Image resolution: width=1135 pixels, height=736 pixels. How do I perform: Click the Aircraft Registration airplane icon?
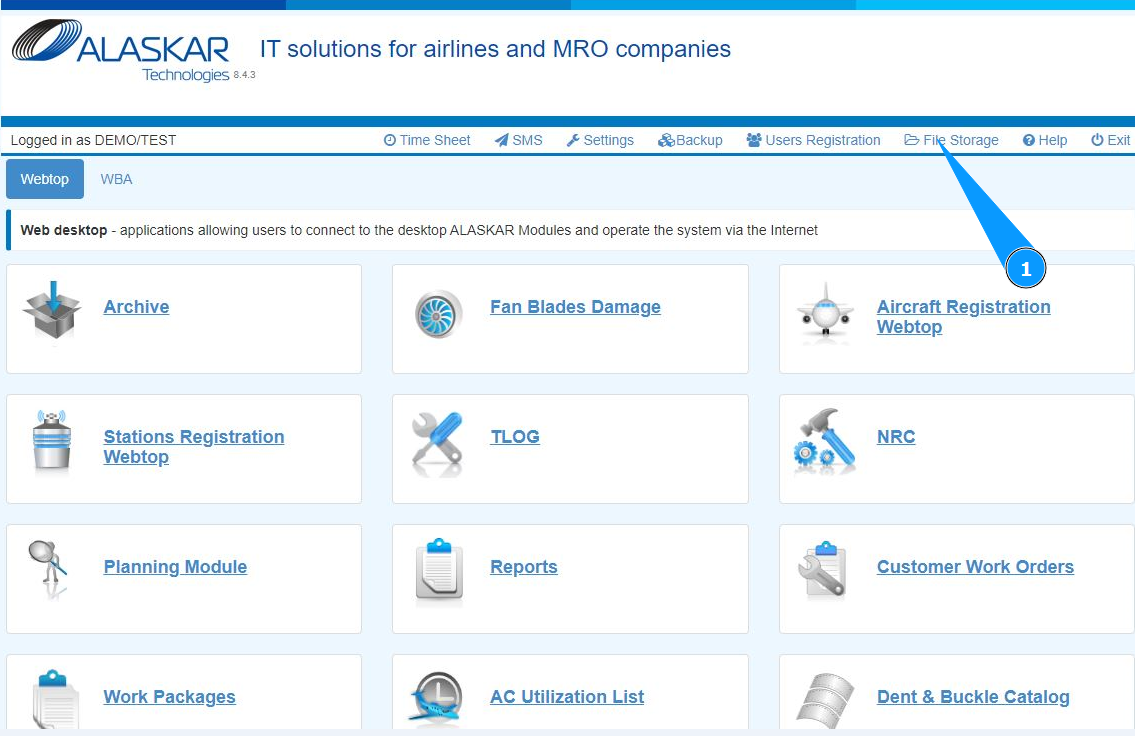point(825,310)
